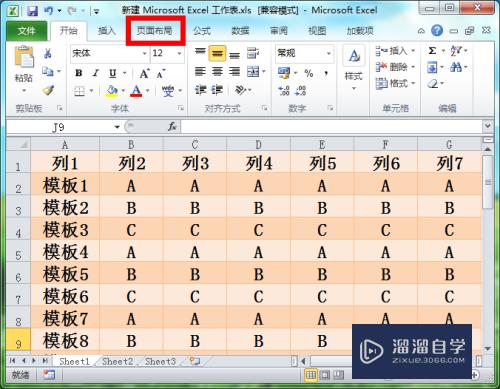
Task: Click the Save icon in quick access
Action: click(x=33, y=11)
